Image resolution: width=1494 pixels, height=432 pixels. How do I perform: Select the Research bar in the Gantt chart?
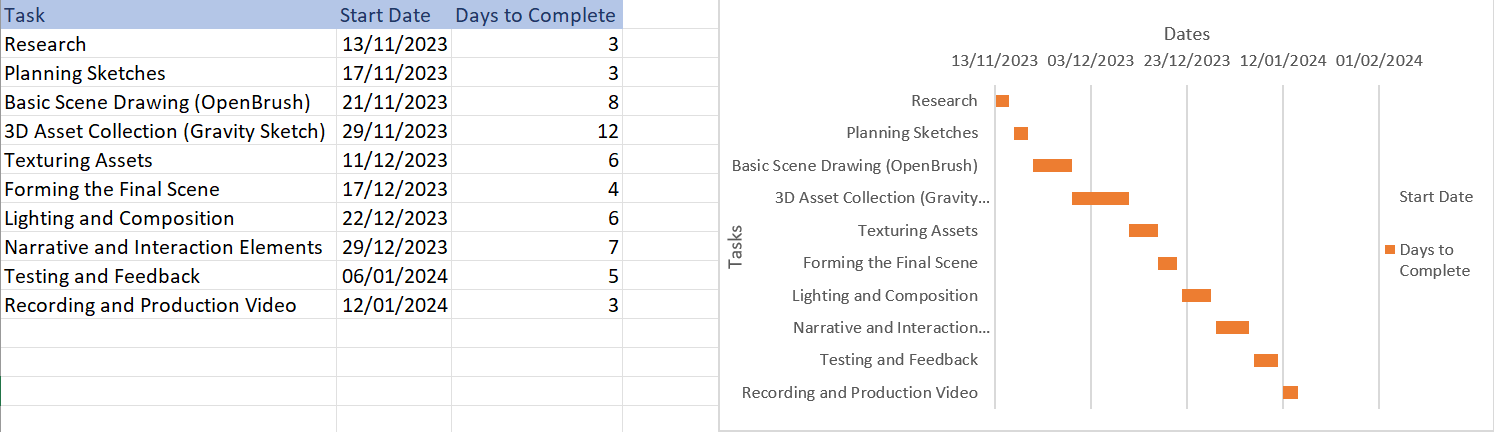[1002, 101]
